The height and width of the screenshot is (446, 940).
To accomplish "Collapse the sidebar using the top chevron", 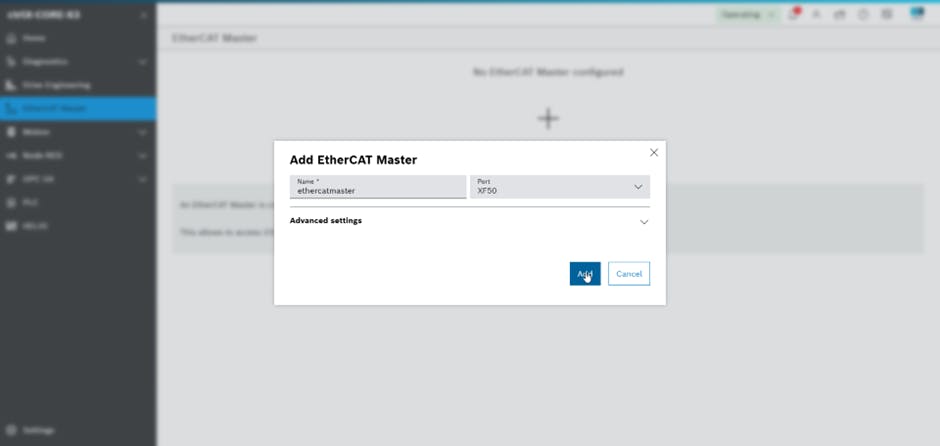I will tap(143, 15).
